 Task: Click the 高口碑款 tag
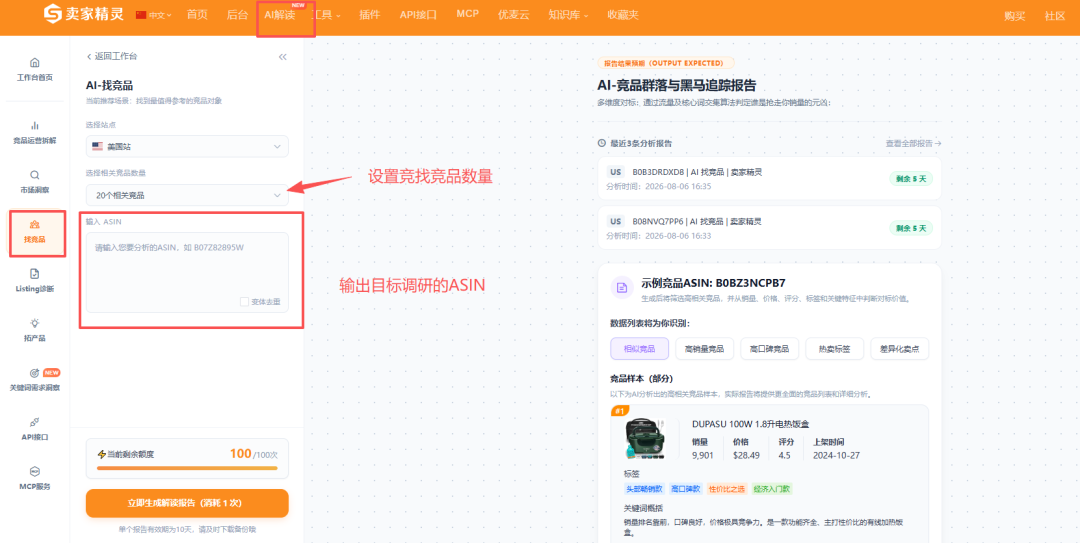tap(685, 489)
